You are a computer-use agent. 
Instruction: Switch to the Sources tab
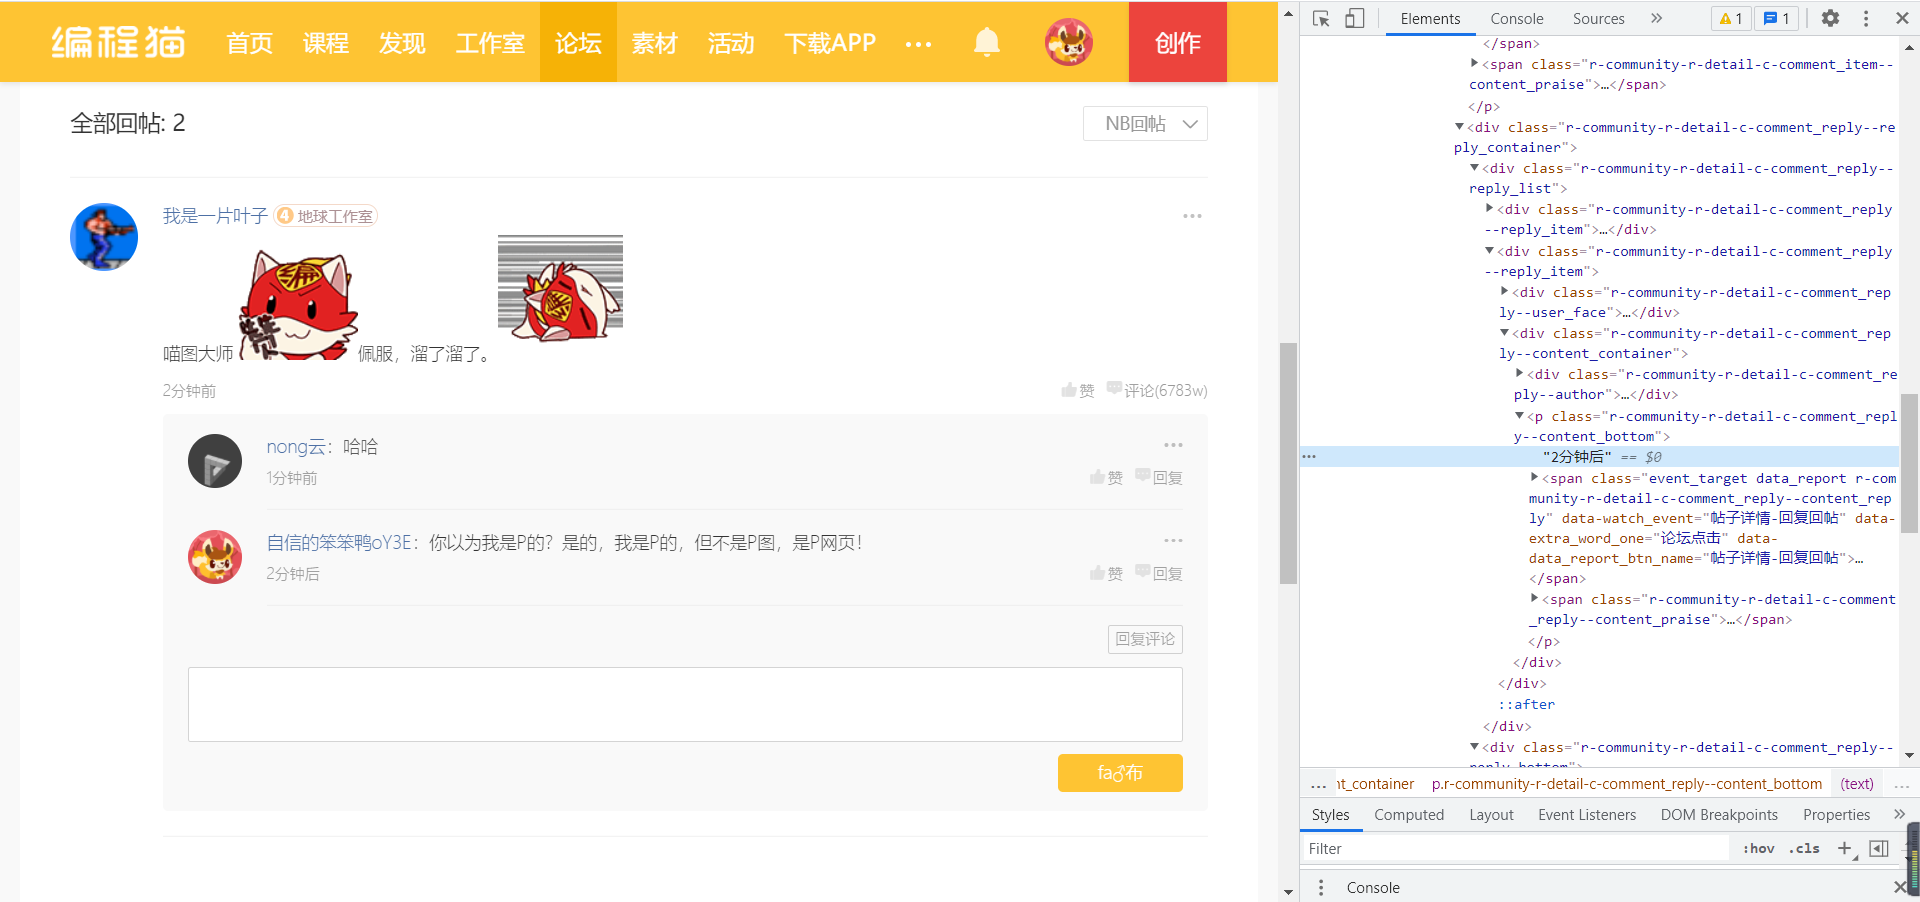click(1598, 19)
